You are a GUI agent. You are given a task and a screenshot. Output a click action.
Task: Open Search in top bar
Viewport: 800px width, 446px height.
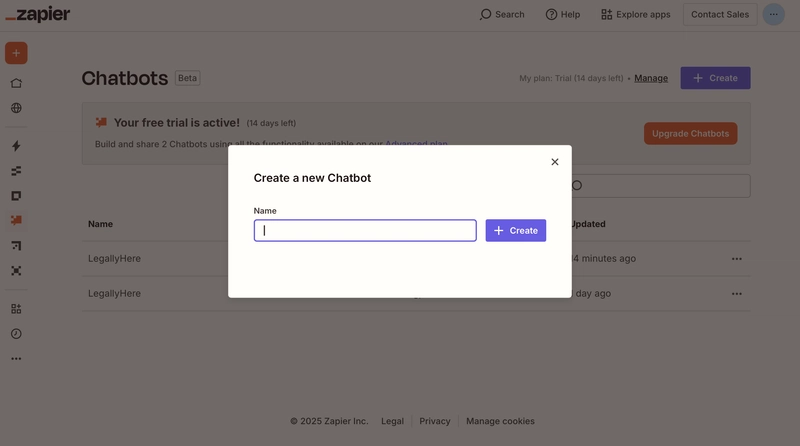pos(502,14)
